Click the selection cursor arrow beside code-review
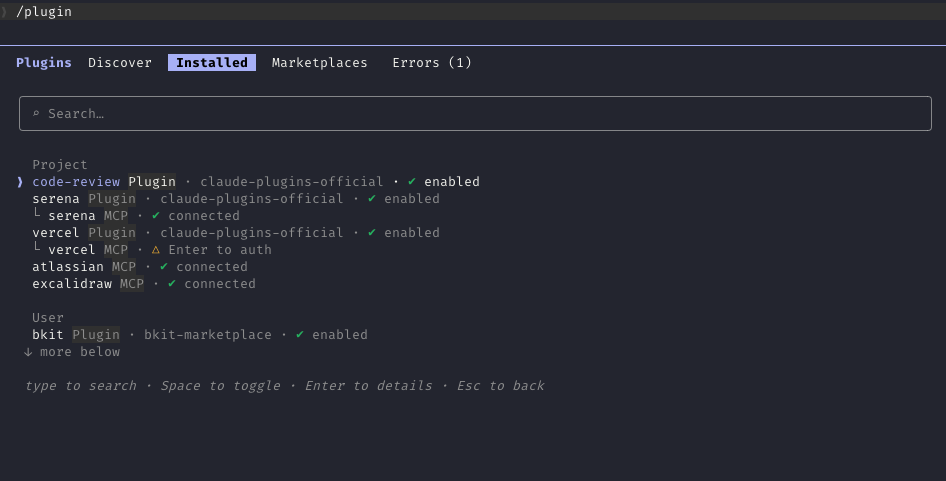The height and width of the screenshot is (481, 946). pyautogui.click(x=20, y=182)
